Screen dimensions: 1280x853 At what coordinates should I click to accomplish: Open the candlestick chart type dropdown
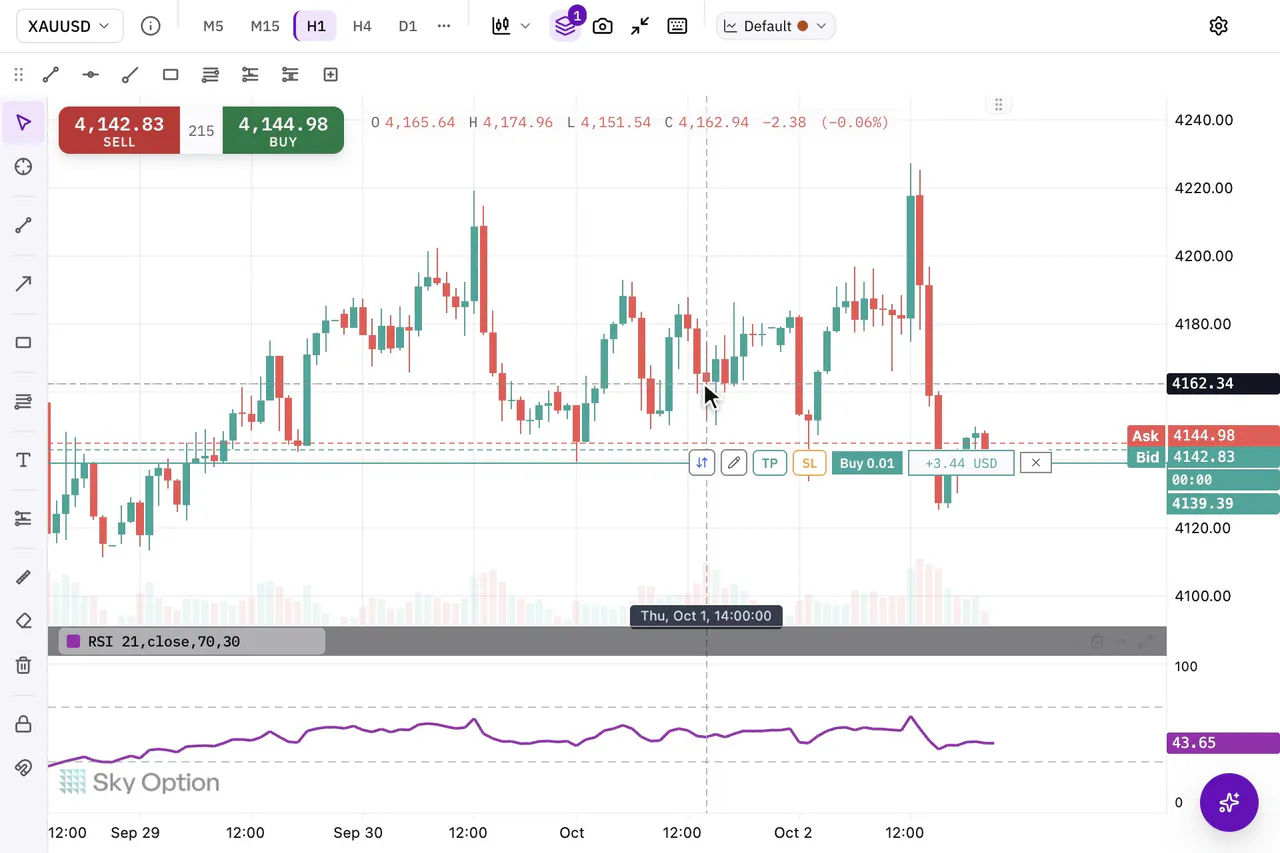pos(511,26)
